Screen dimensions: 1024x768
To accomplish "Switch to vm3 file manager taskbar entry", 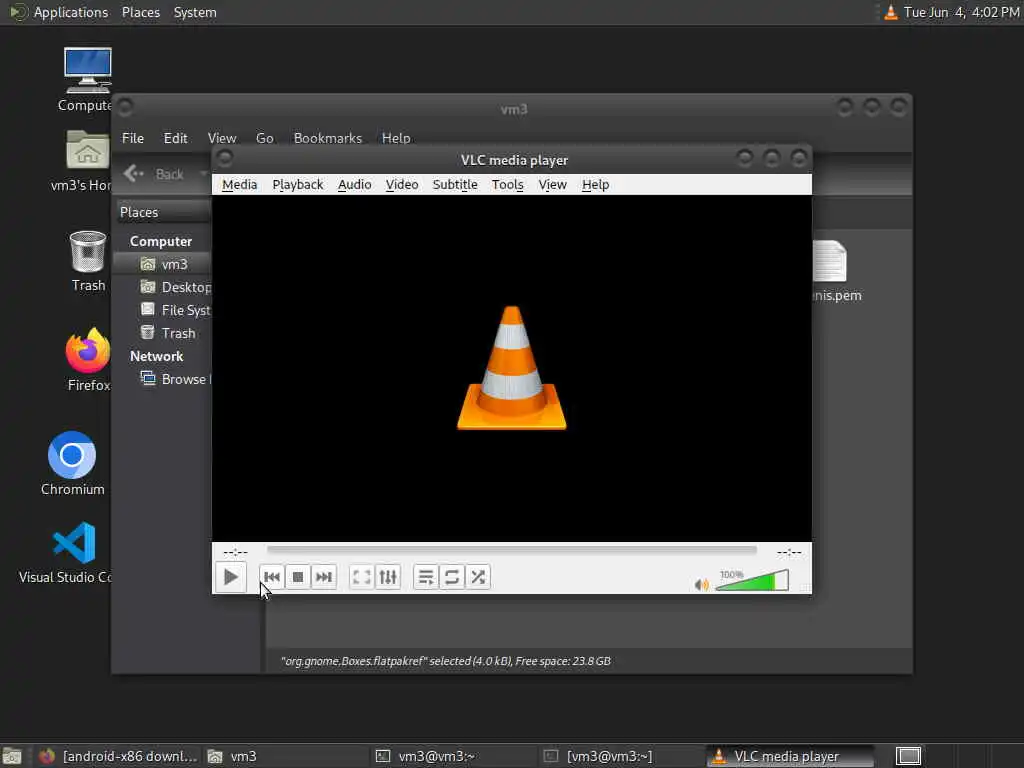I will click(x=285, y=756).
